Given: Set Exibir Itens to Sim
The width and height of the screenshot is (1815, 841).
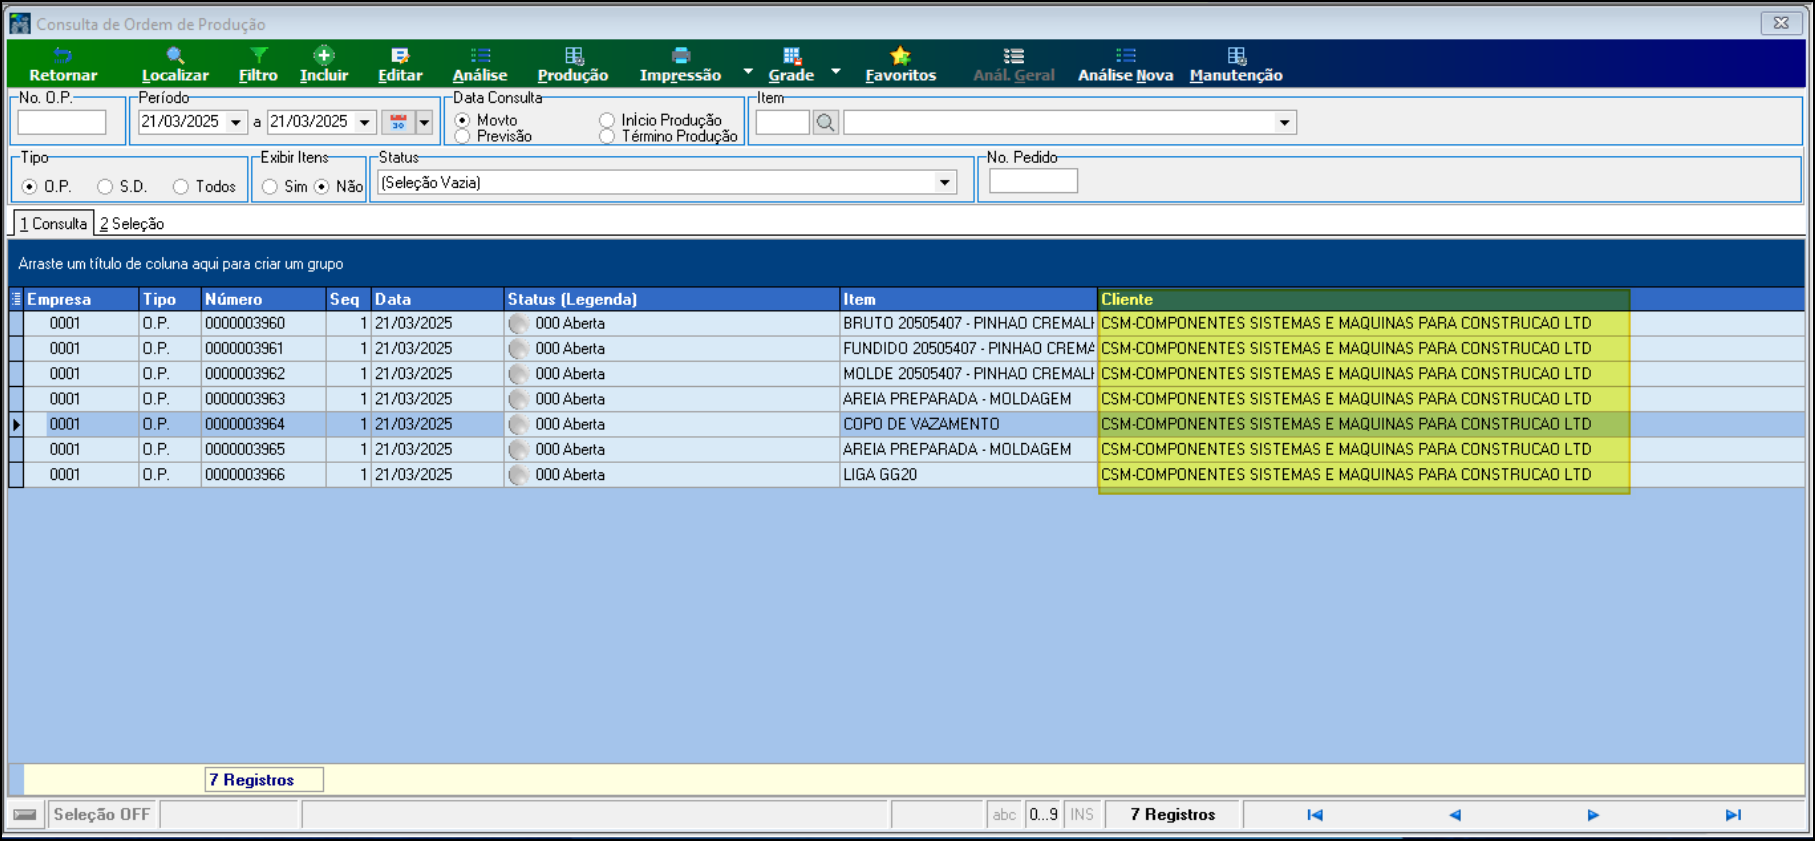Looking at the screenshot, I should (270, 187).
